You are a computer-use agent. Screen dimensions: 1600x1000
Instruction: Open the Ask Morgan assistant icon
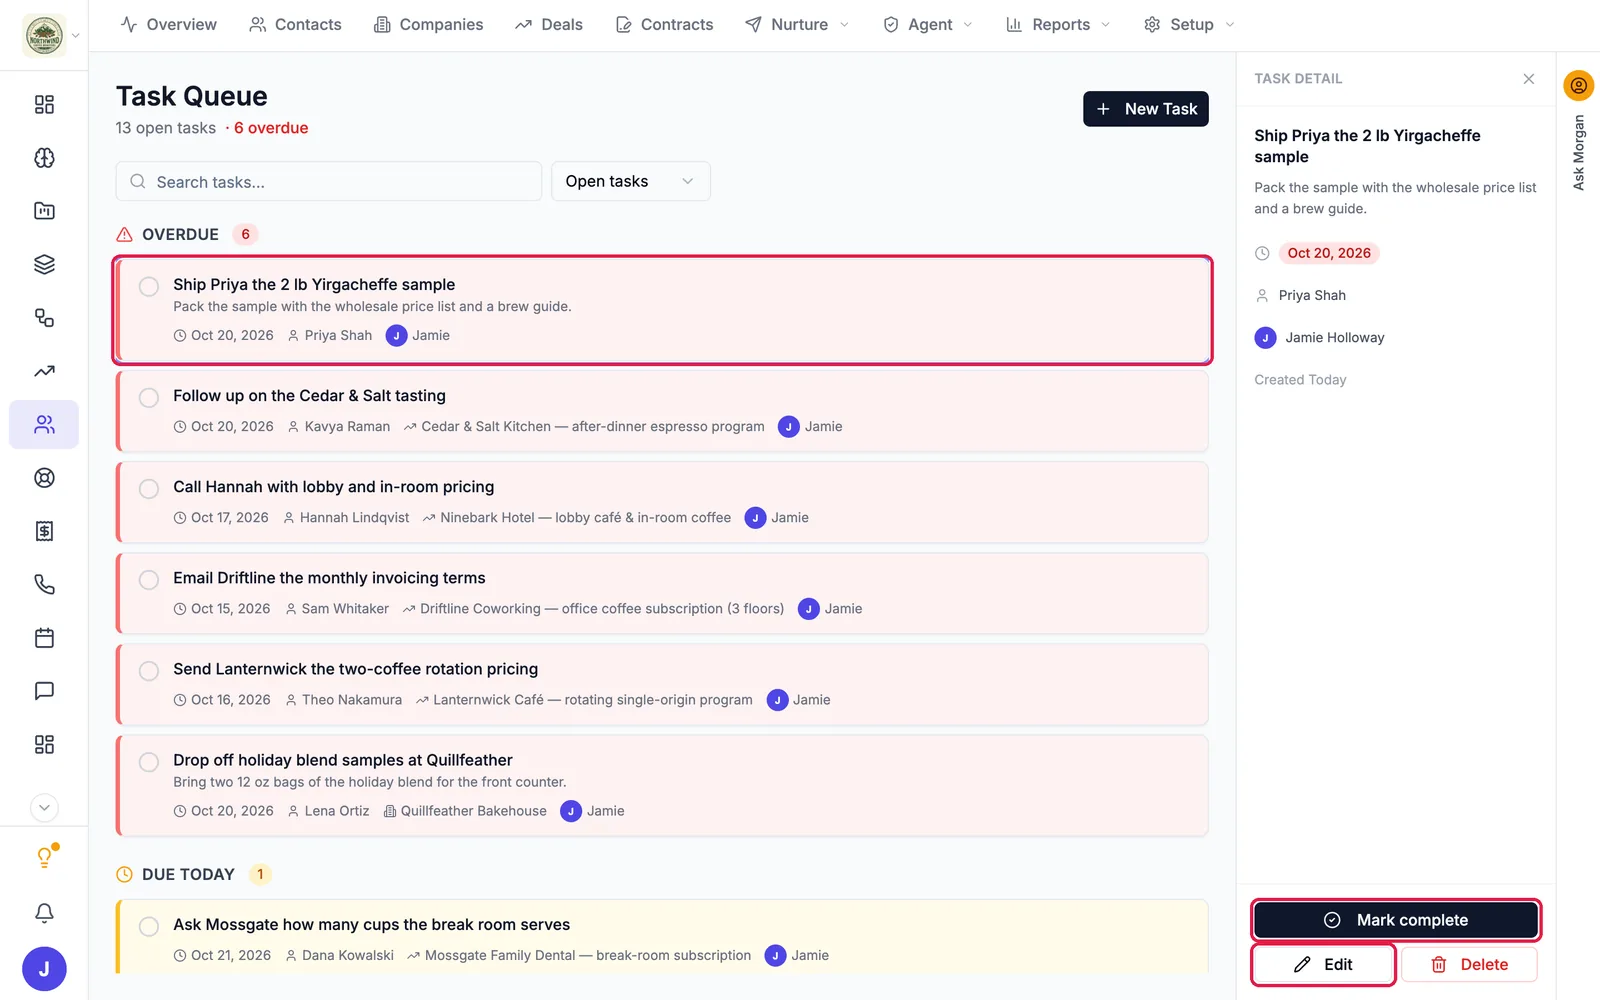pyautogui.click(x=1578, y=85)
